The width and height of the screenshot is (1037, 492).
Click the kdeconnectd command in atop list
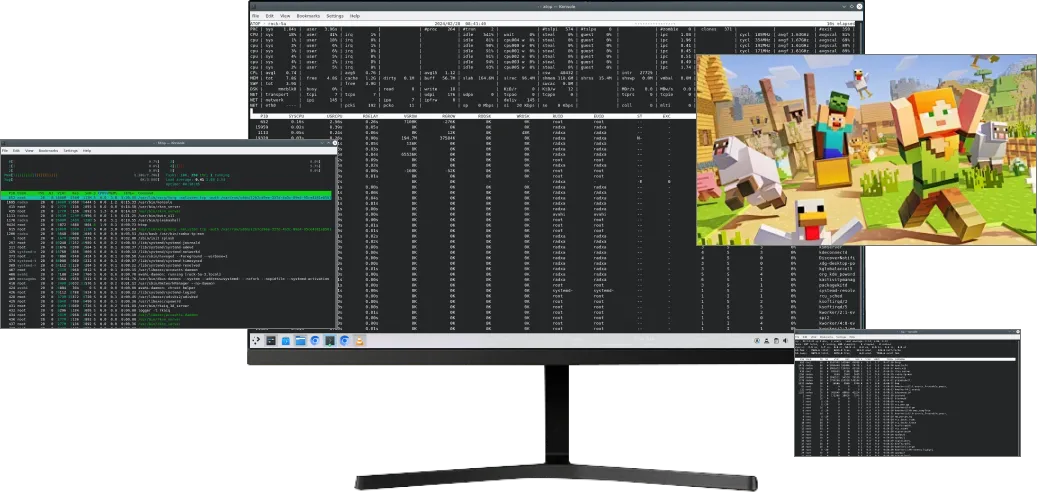[x=833, y=253]
